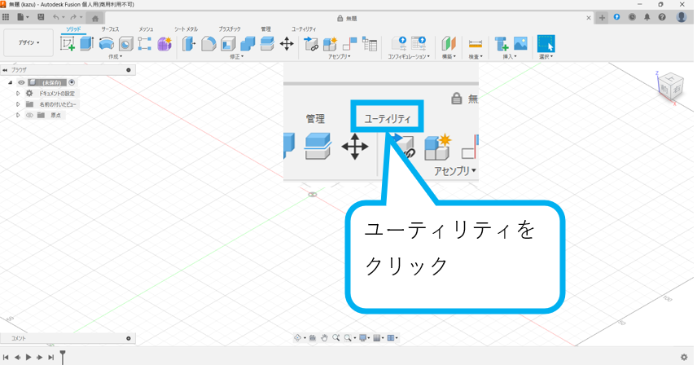Screen dimensions: 698x365
Task: Click the Save icon in the quick access bar
Action: pos(41,17)
